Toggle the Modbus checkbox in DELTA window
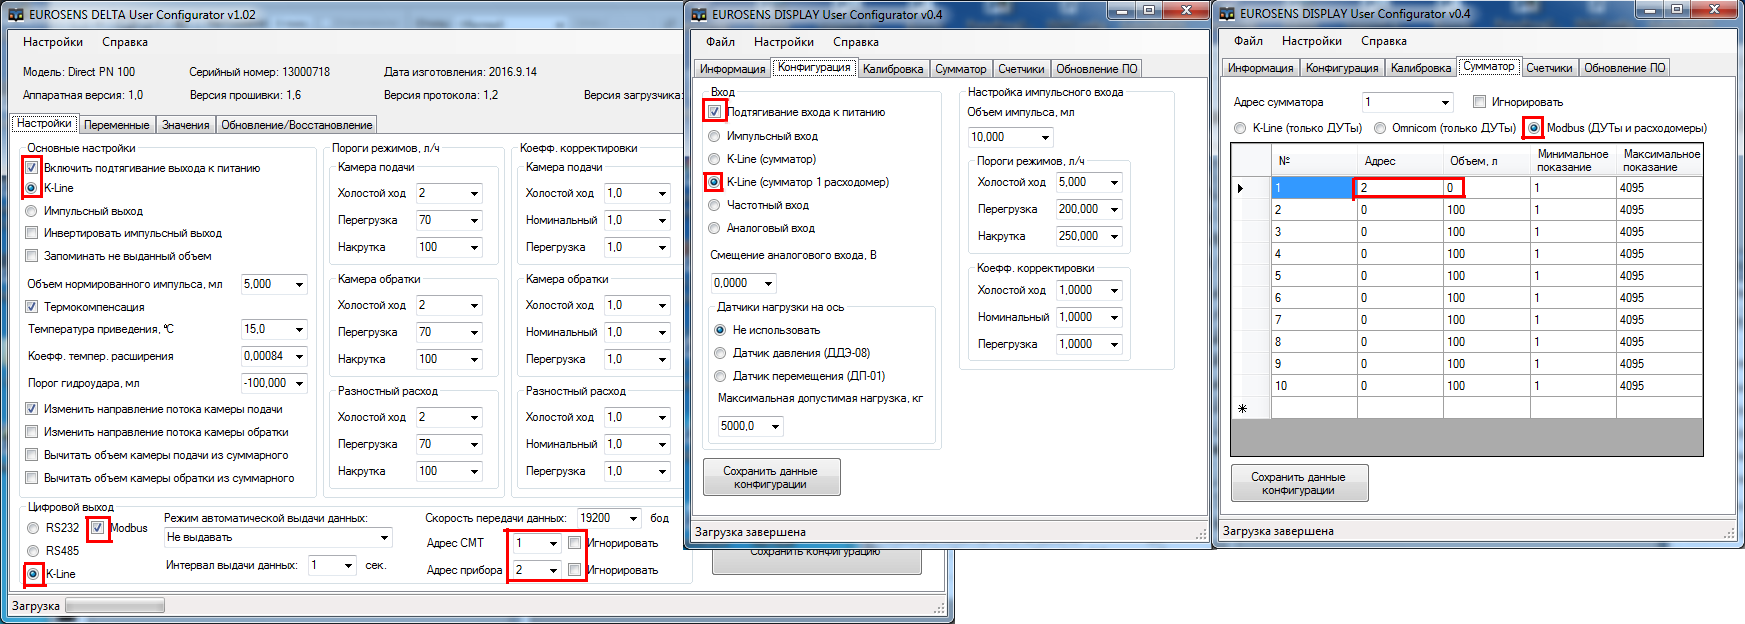1745x624 pixels. pos(98,528)
